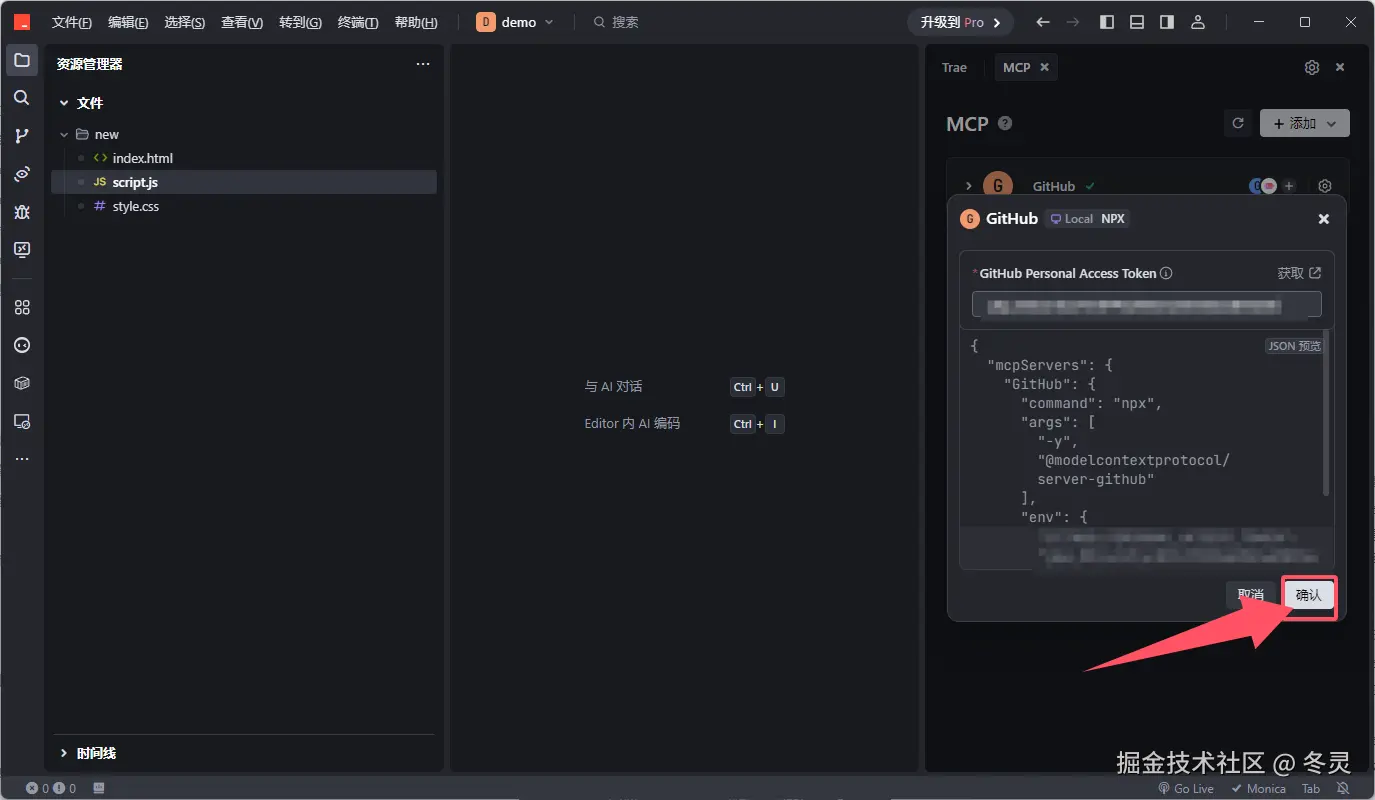Close the AI side panel
The height and width of the screenshot is (800, 1375).
[1340, 67]
